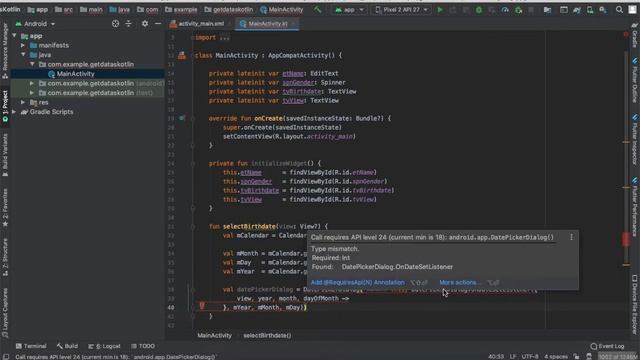Click Attach Debugger to Android Process icon
Image resolution: width=640 pixels, height=360 pixels.
[518, 9]
